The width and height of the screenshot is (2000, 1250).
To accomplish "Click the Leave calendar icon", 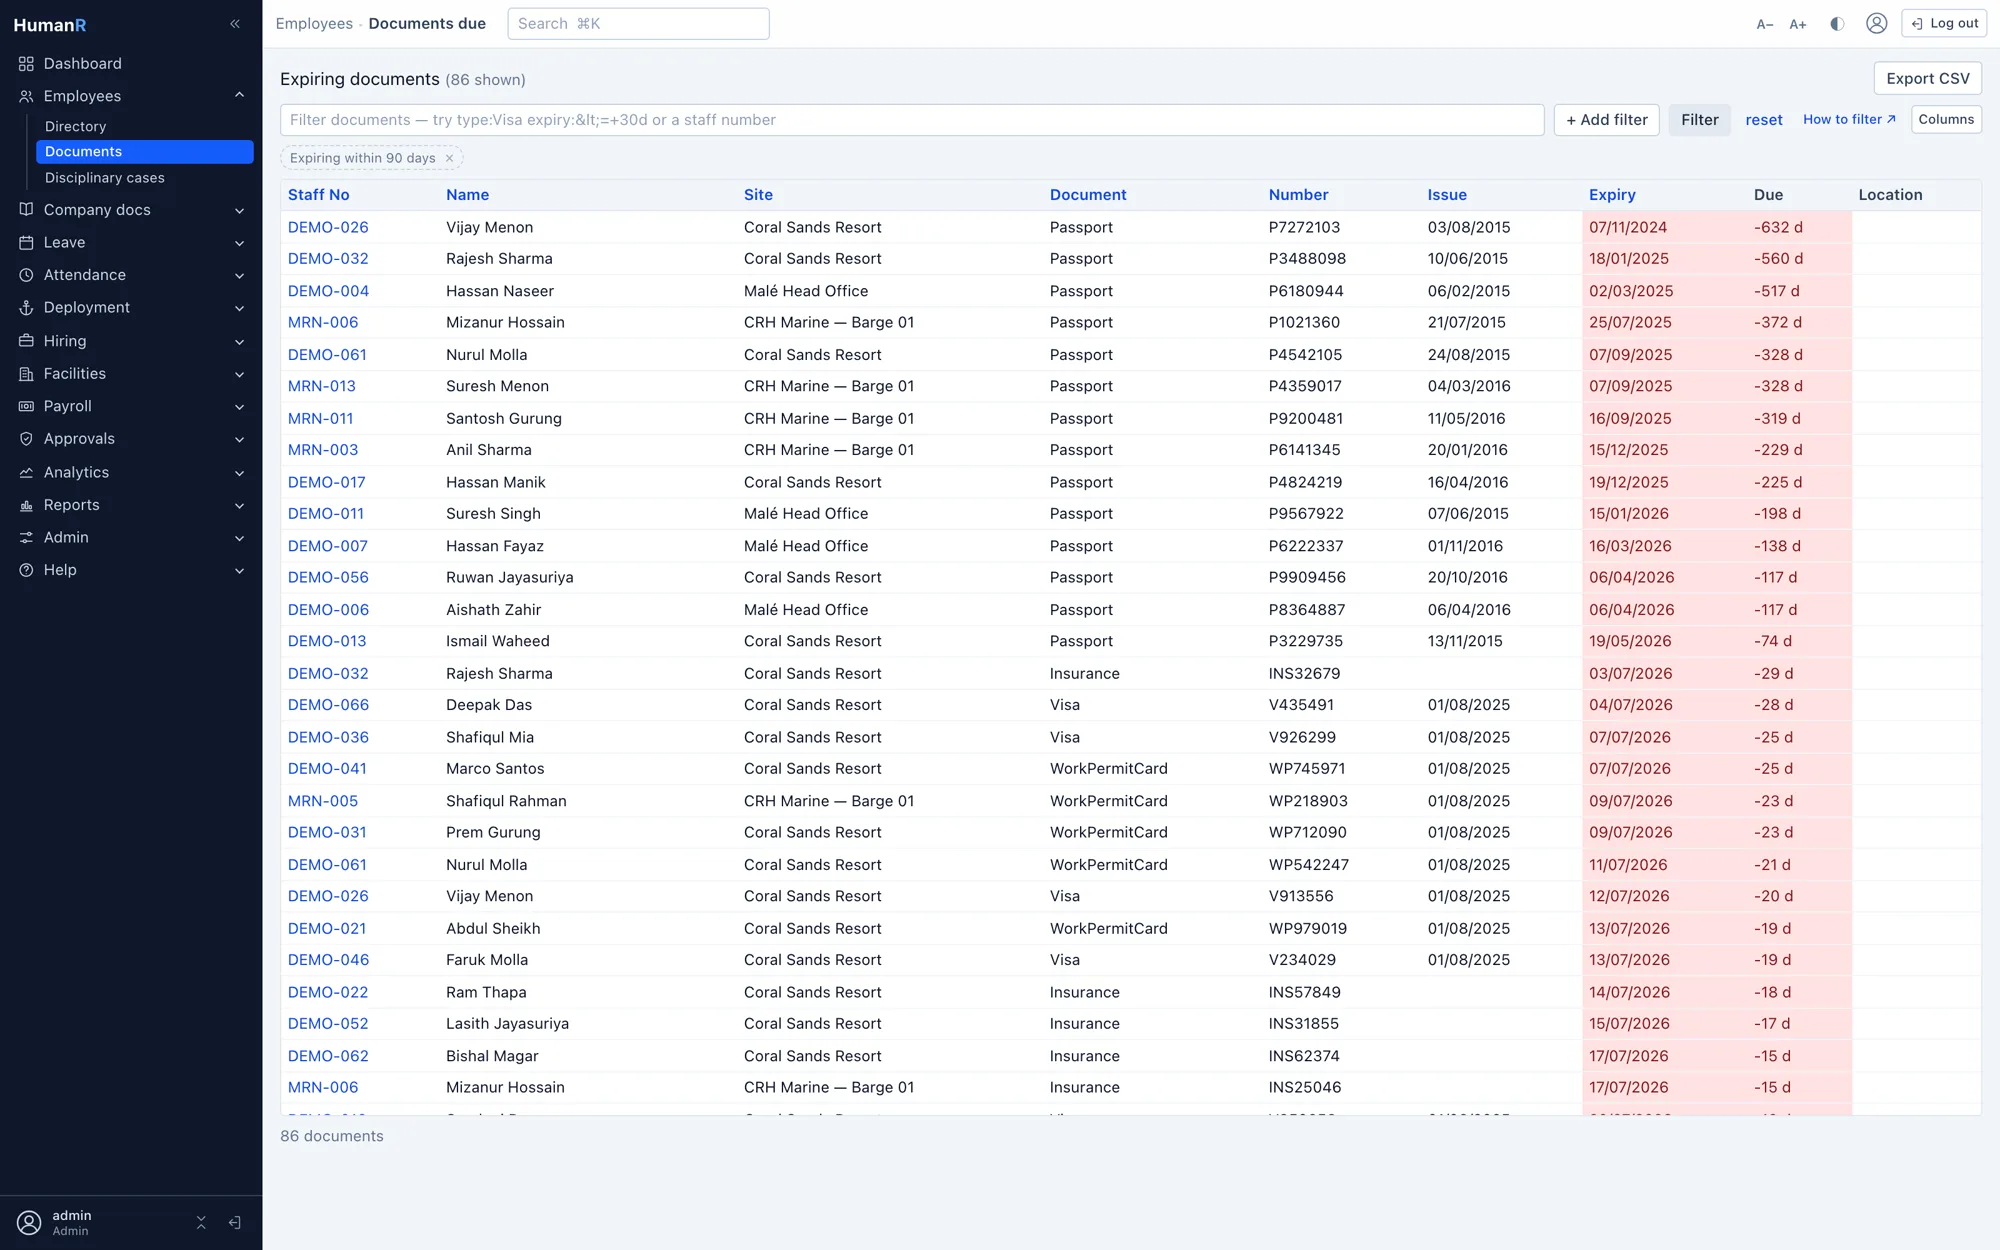I will click(x=26, y=243).
